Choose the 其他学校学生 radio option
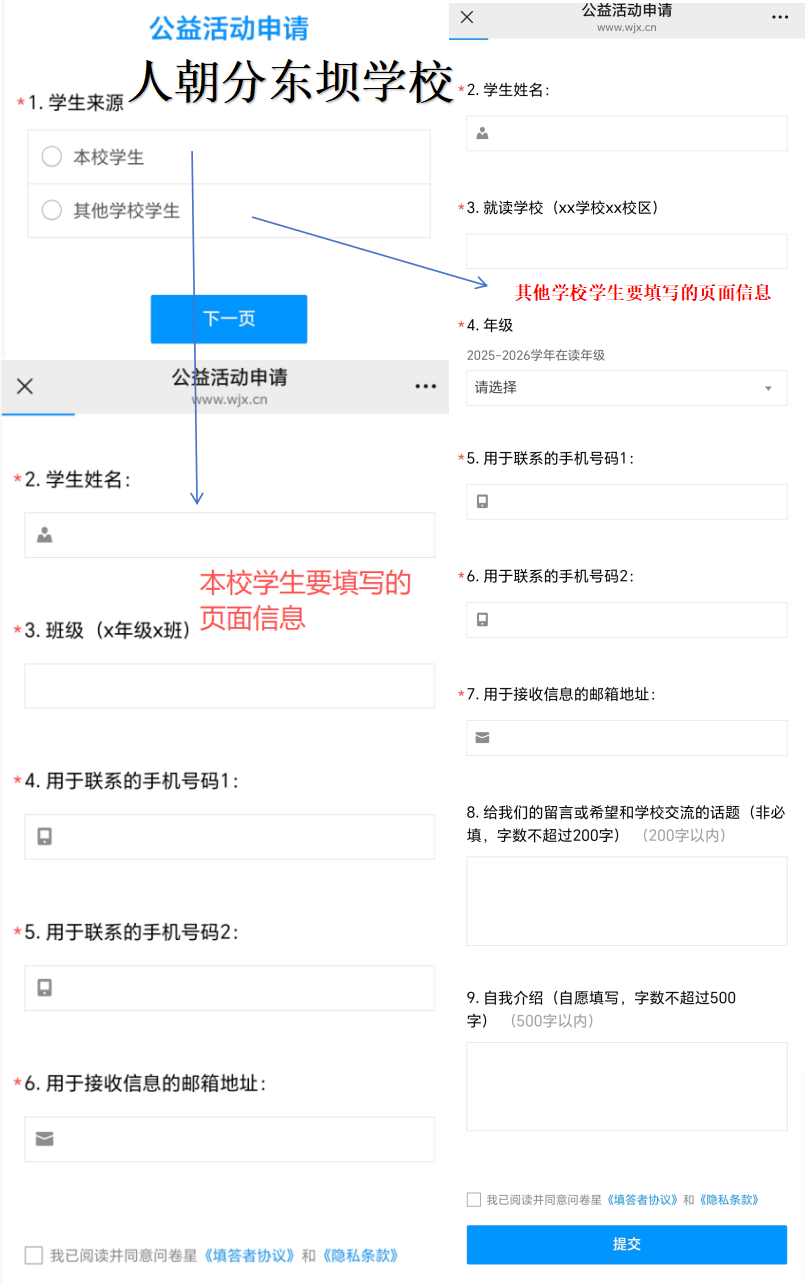The height and width of the screenshot is (1283, 805). pyautogui.click(x=52, y=210)
